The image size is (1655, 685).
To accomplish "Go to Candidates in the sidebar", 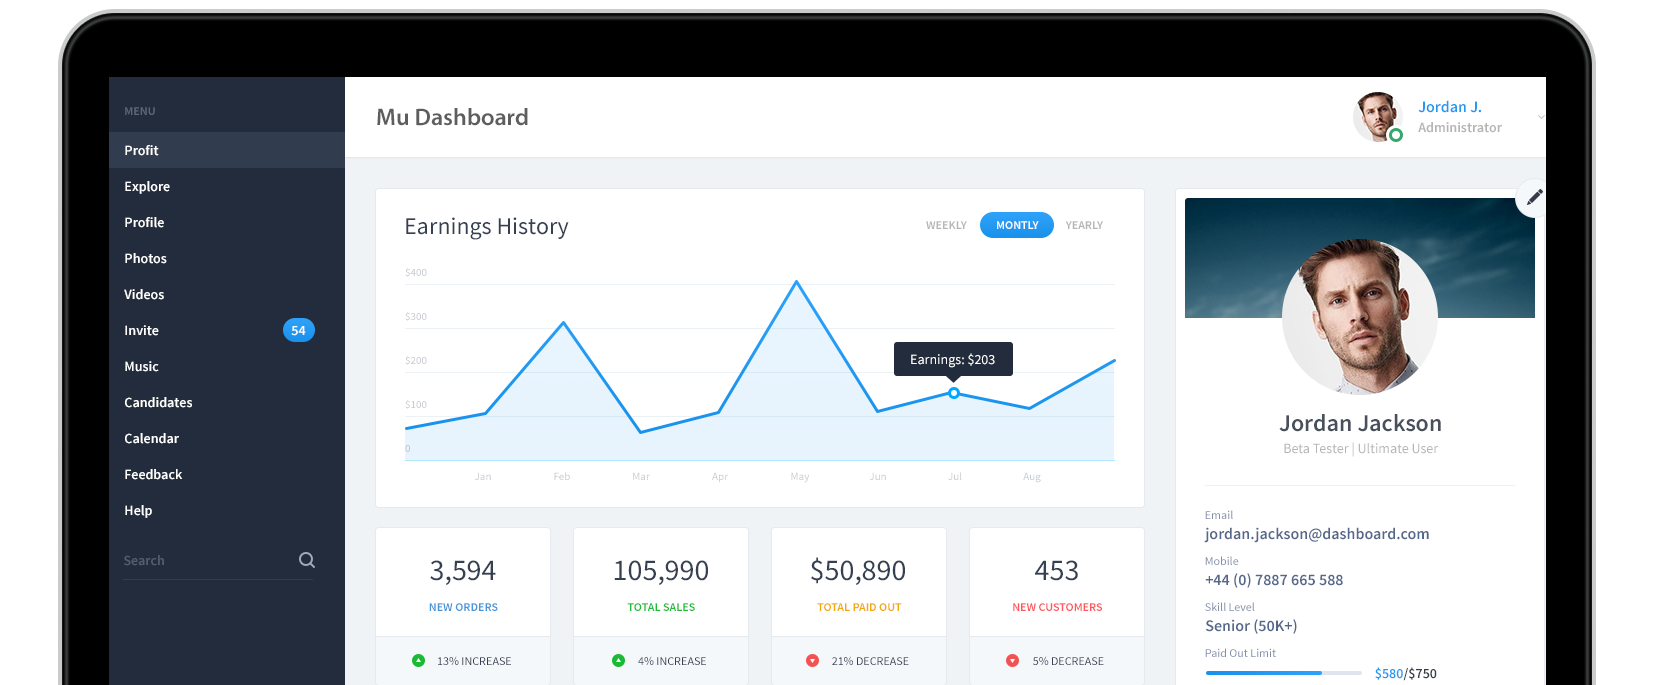I will [158, 402].
